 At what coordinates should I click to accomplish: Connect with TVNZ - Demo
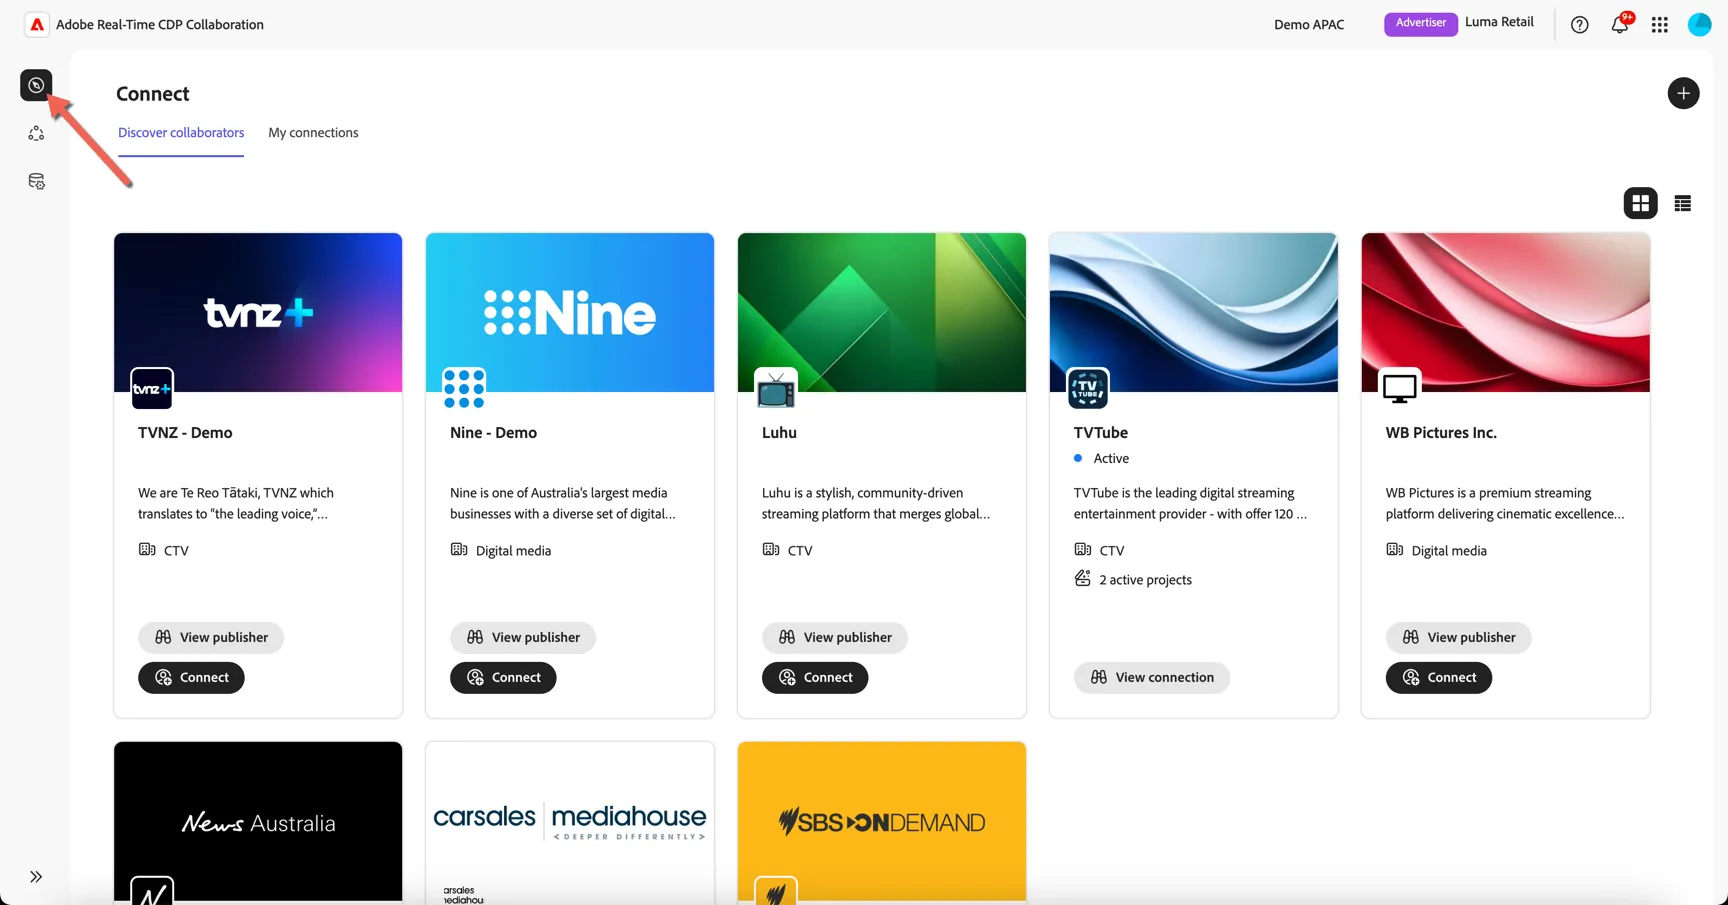click(191, 677)
